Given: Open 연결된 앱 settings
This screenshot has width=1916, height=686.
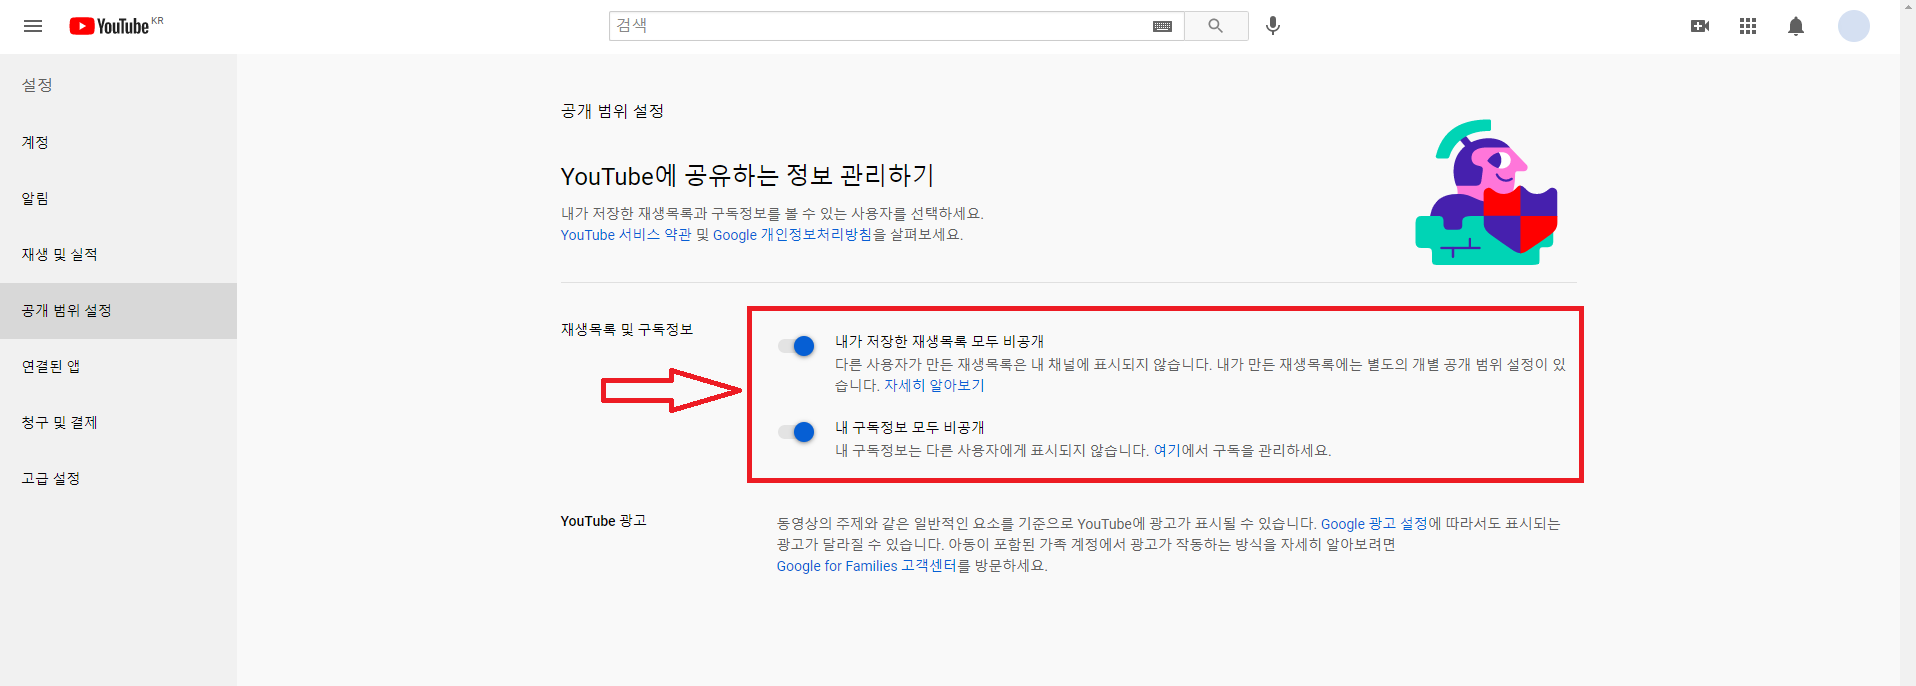Looking at the screenshot, I should (x=118, y=366).
